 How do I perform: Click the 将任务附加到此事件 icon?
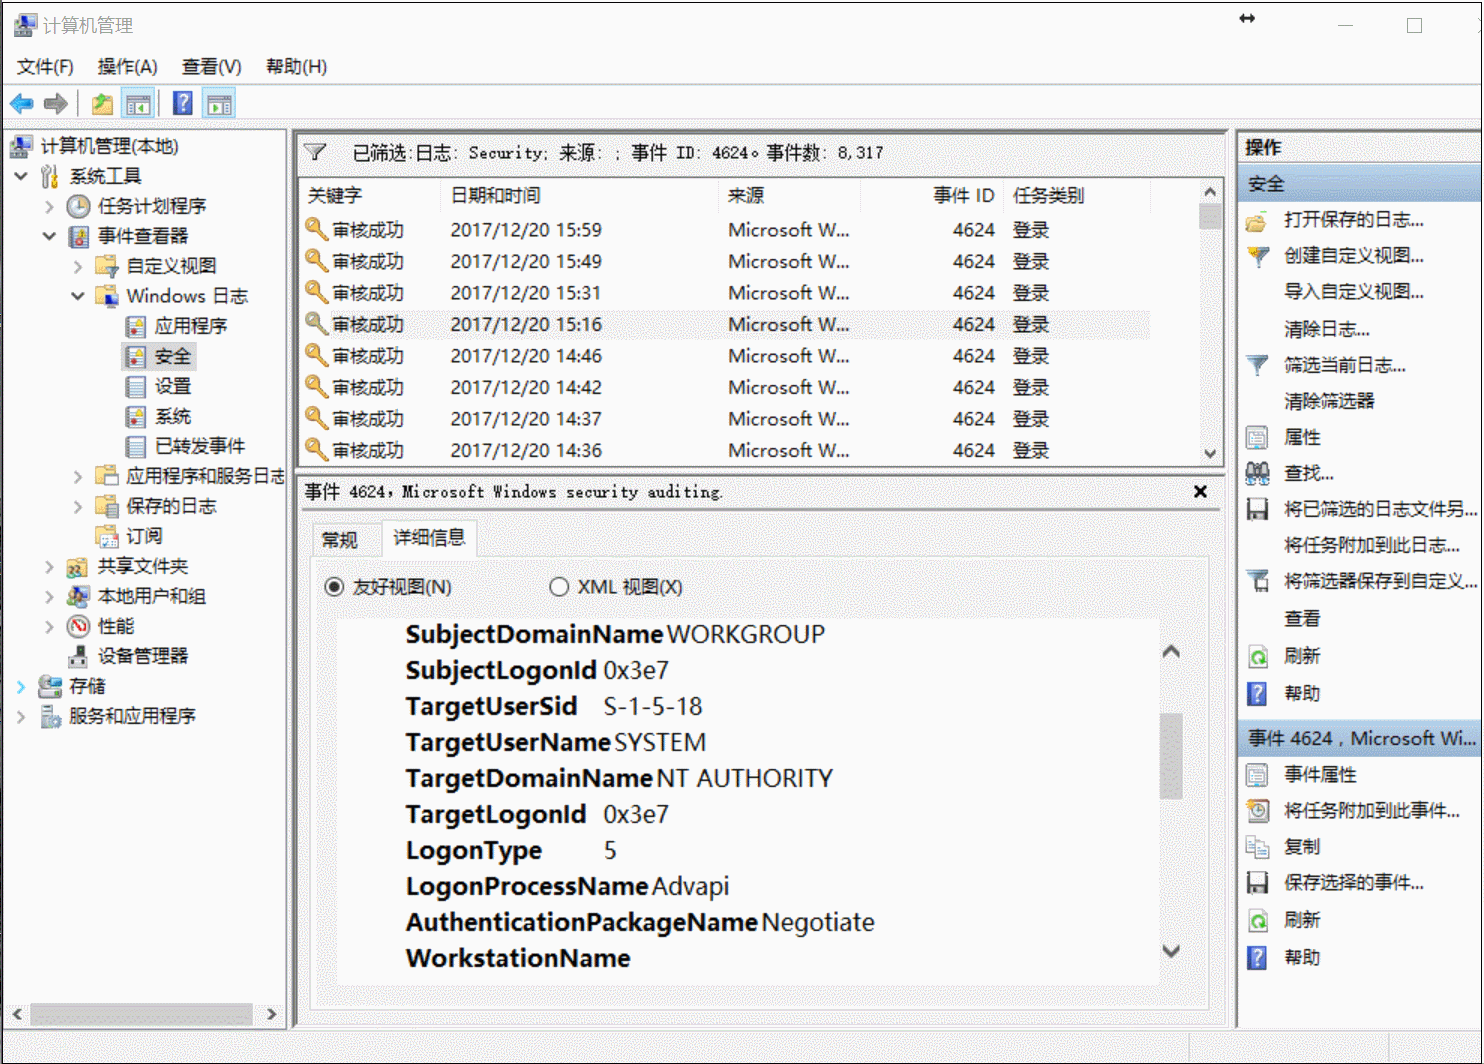tap(1257, 810)
